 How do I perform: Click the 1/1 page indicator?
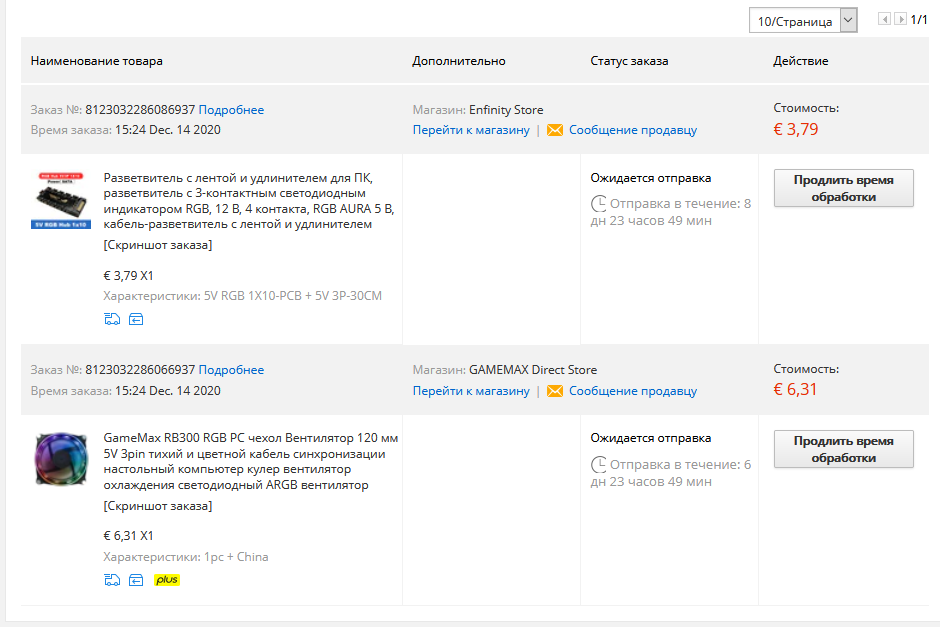919,20
